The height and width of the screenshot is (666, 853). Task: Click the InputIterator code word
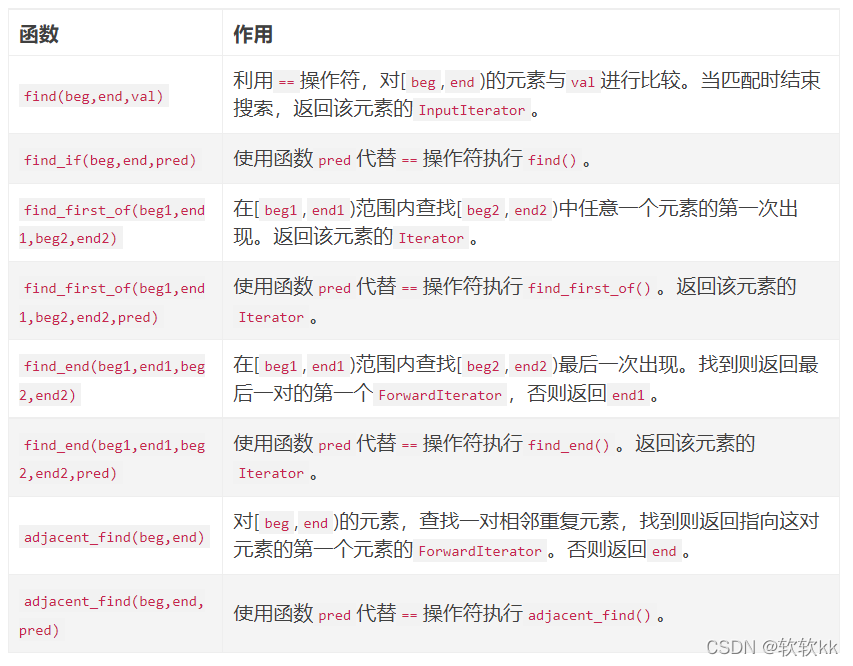coord(472,110)
